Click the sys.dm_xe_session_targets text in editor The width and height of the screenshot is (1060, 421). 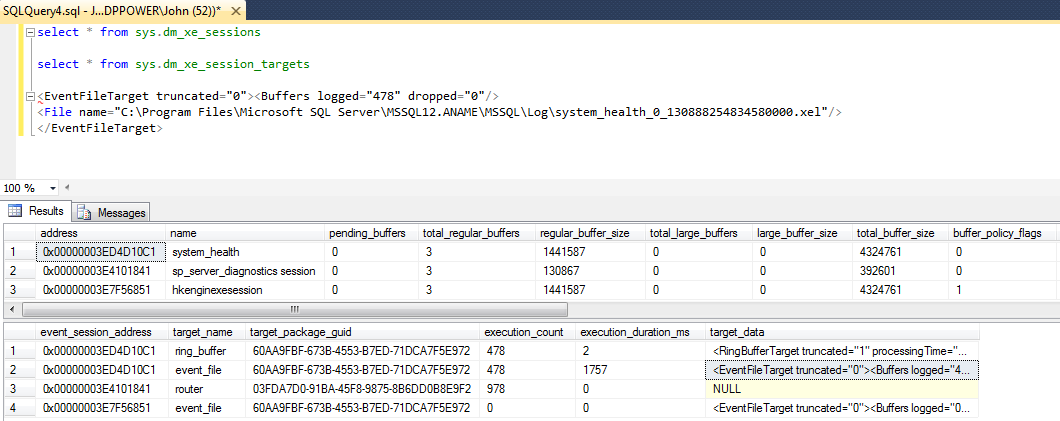click(222, 64)
